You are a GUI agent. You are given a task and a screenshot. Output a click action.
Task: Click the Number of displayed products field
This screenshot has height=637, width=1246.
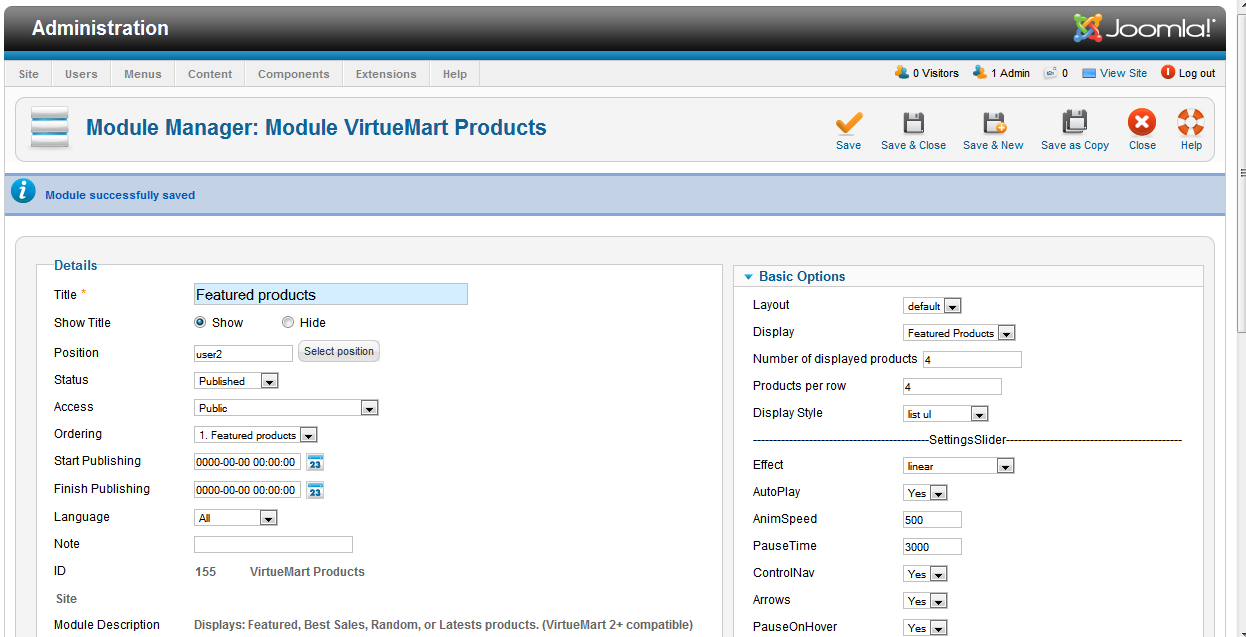(972, 360)
